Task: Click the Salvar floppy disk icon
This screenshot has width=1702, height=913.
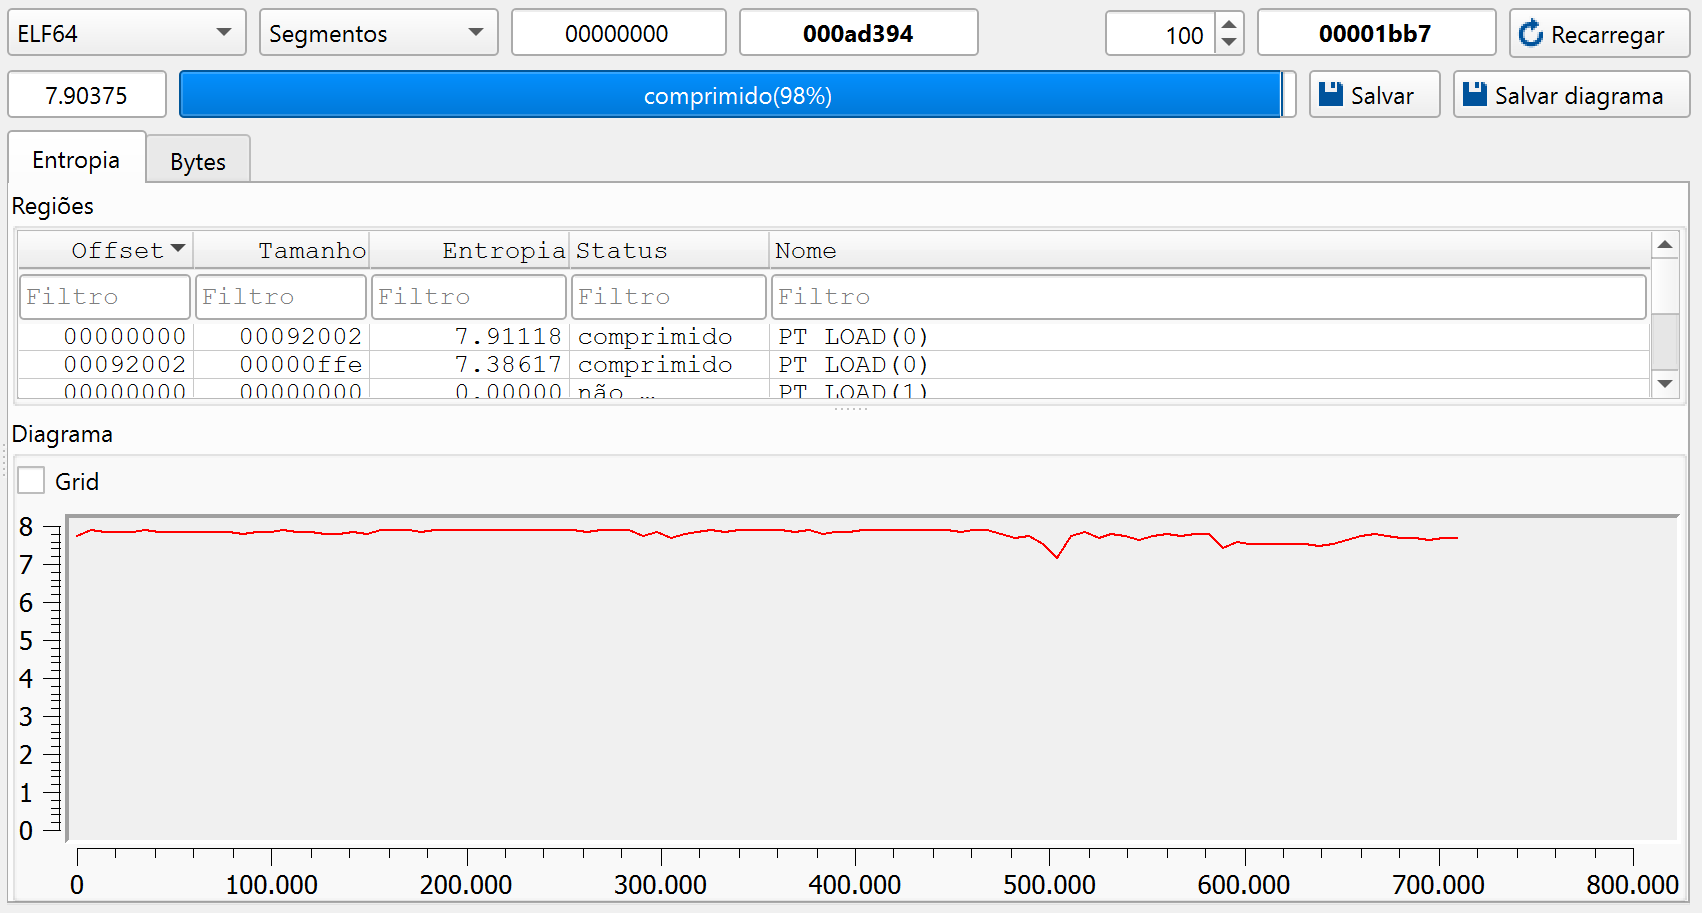Action: [1330, 95]
